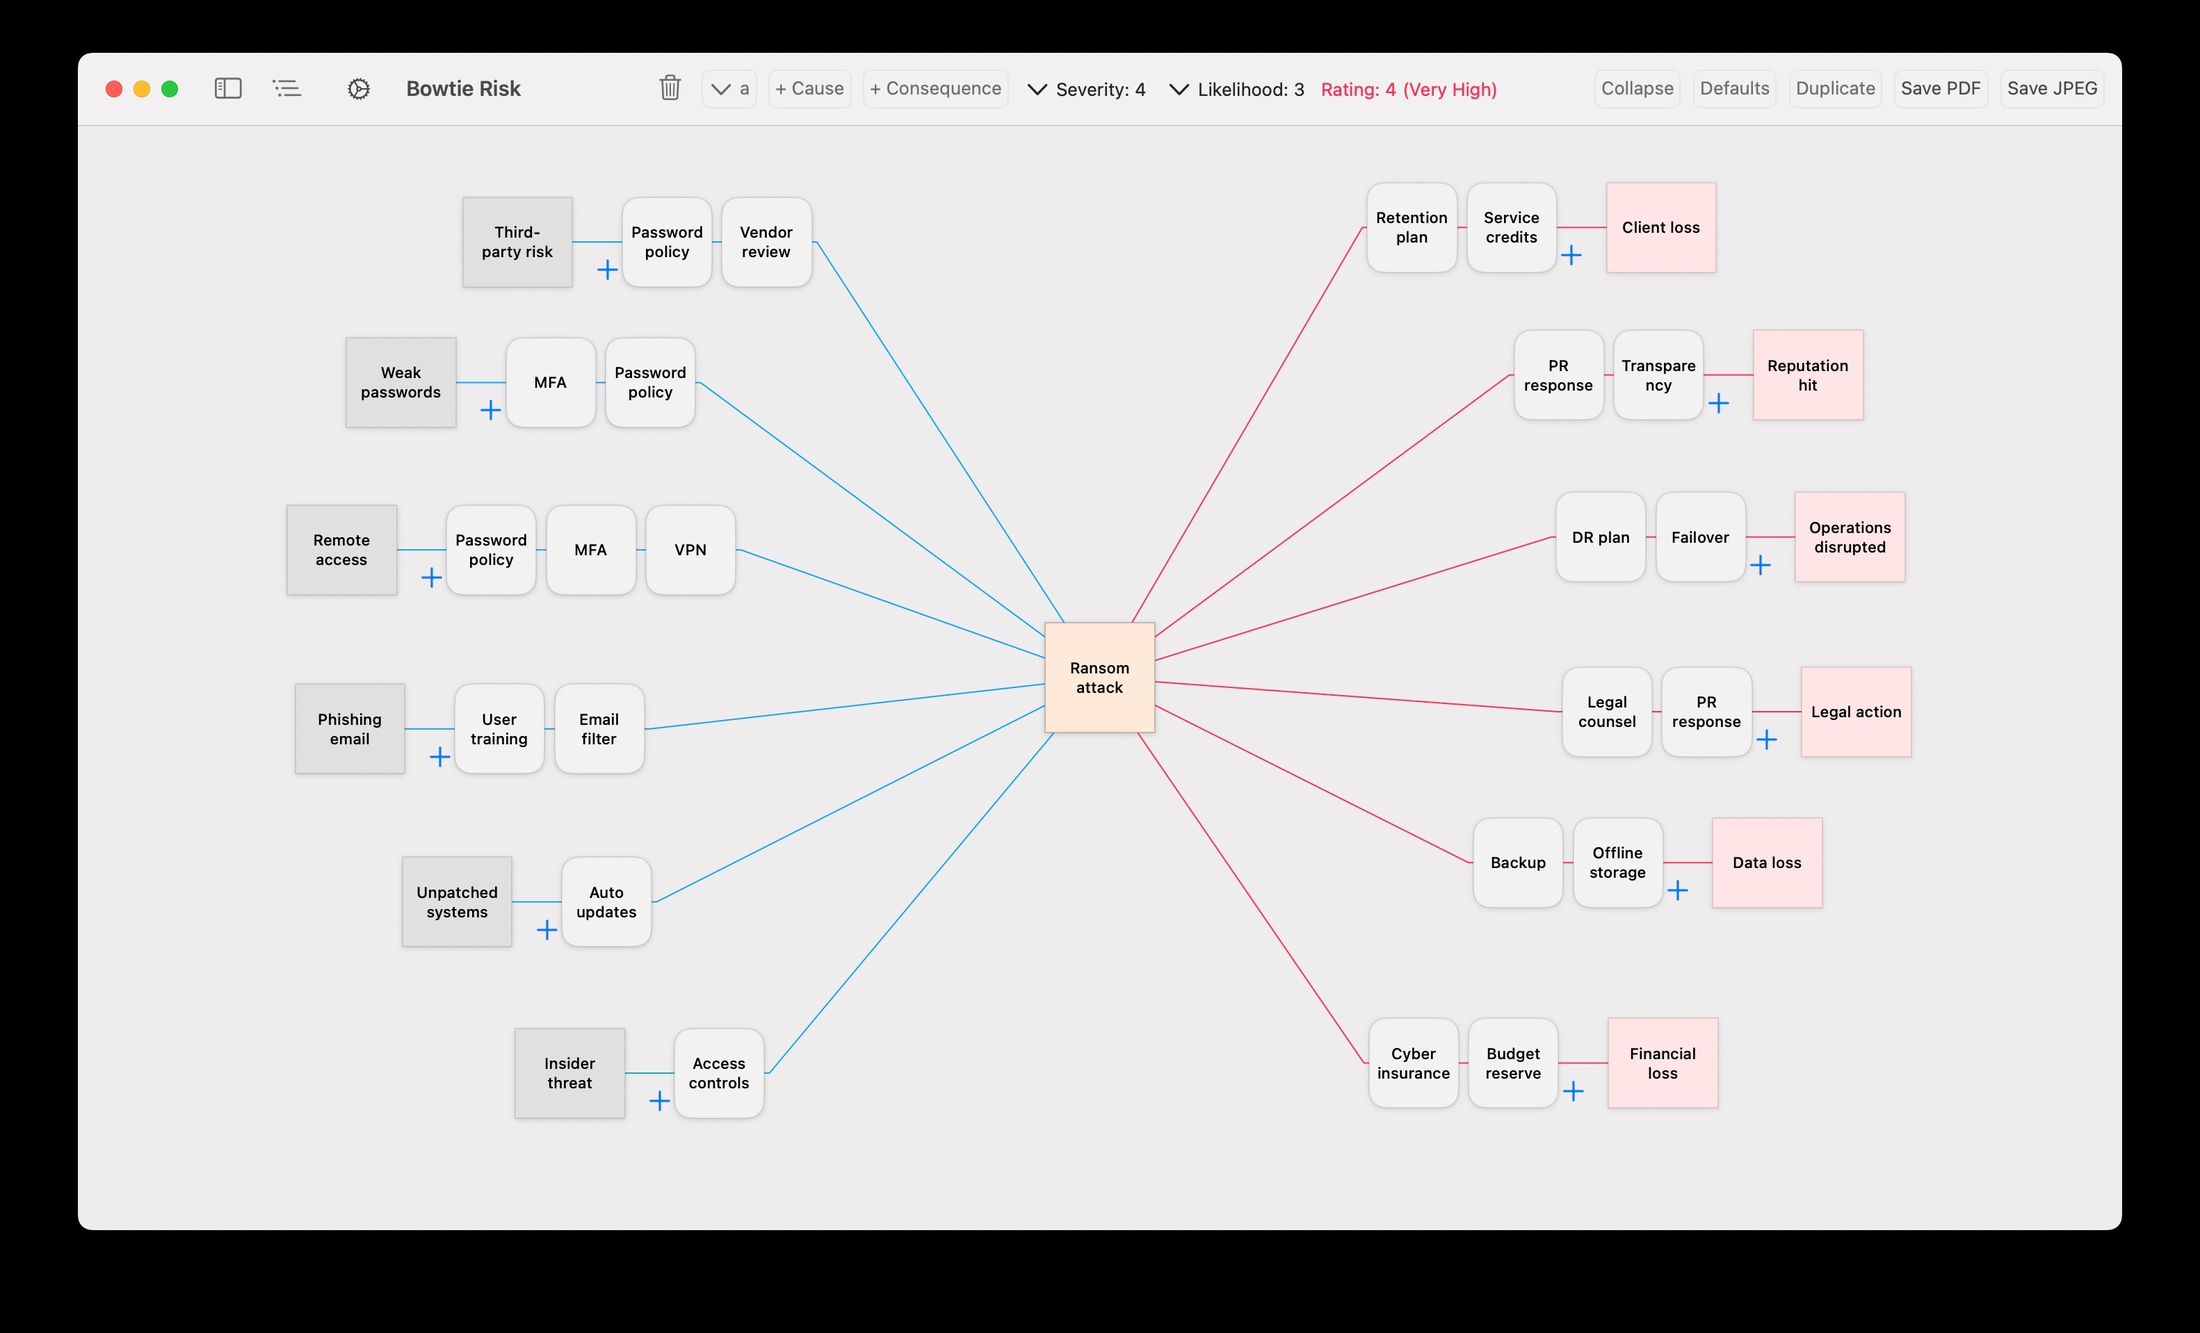The width and height of the screenshot is (2200, 1333).
Task: Click the plus near Offline storage
Action: coord(1679,890)
